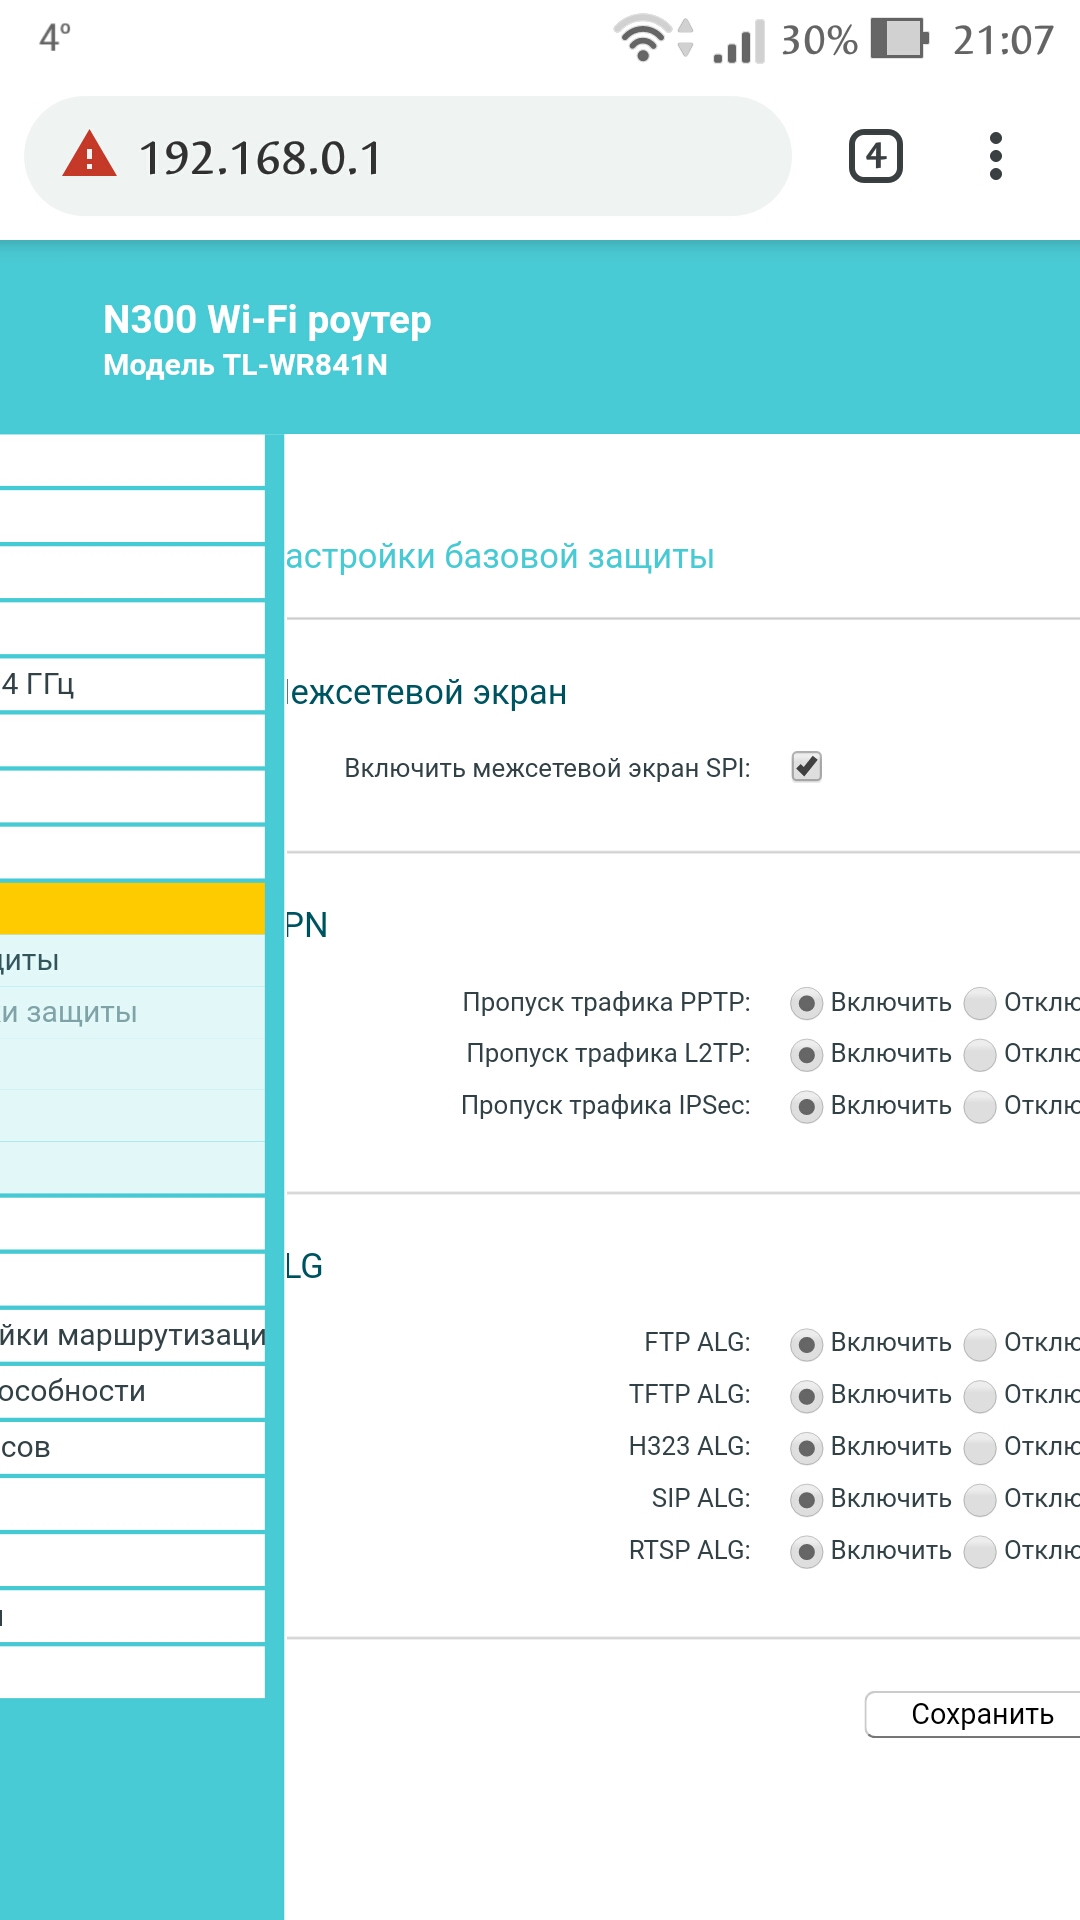Disable TFTP ALG radio option
This screenshot has height=1920, width=1080.
(980, 1395)
